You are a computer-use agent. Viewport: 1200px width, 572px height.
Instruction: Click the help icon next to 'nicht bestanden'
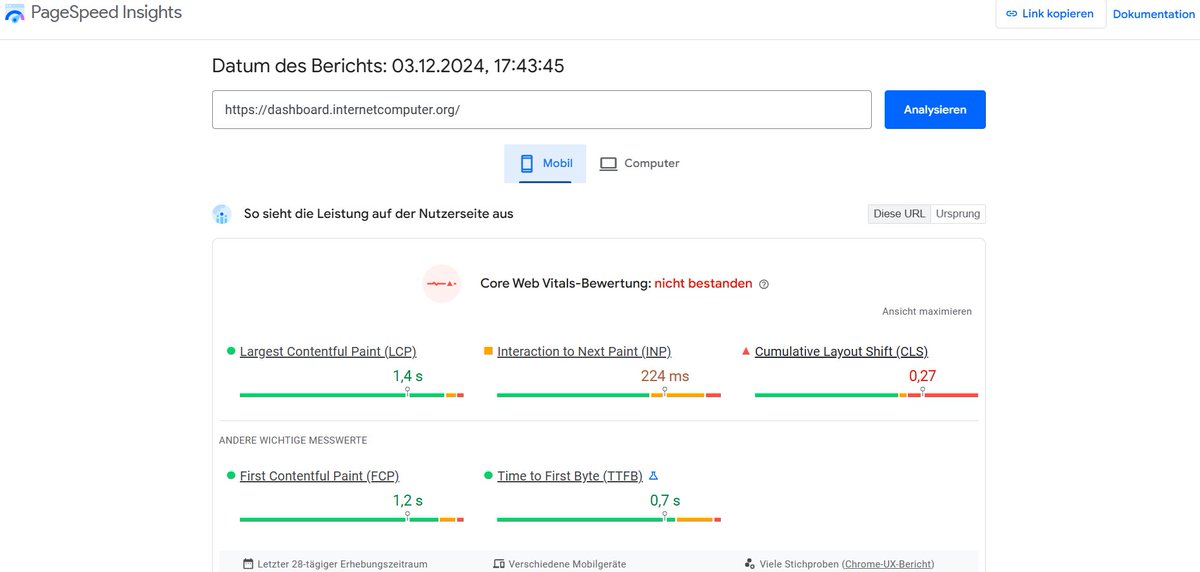click(x=764, y=284)
